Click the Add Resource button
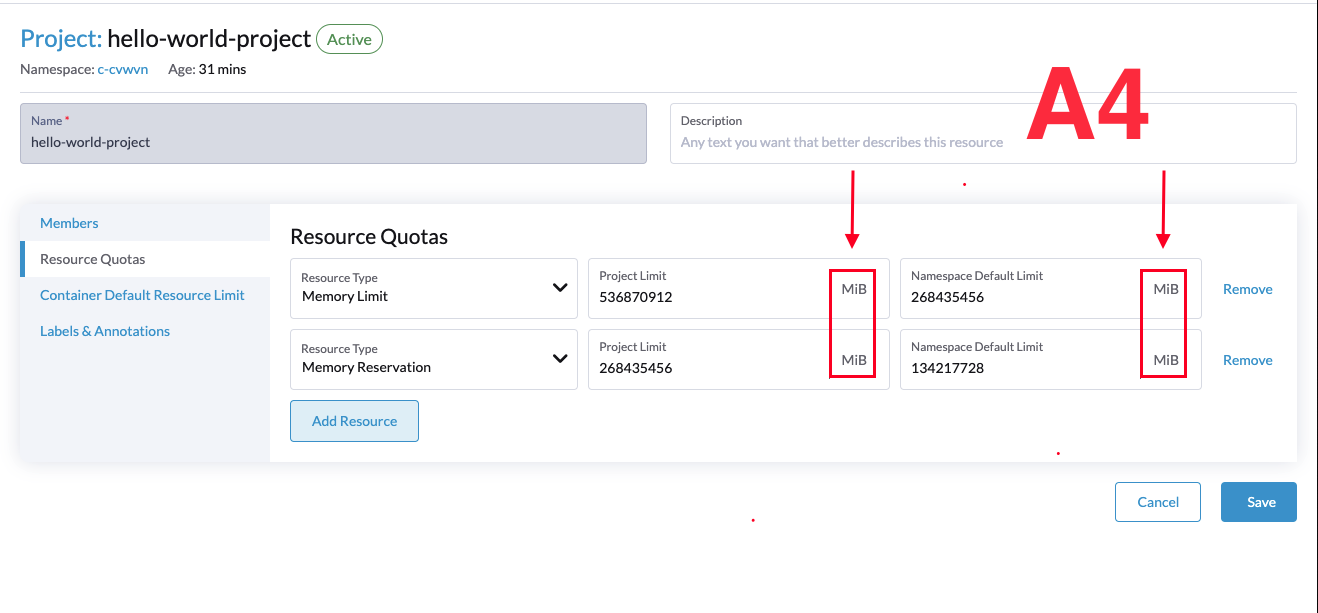 point(354,420)
